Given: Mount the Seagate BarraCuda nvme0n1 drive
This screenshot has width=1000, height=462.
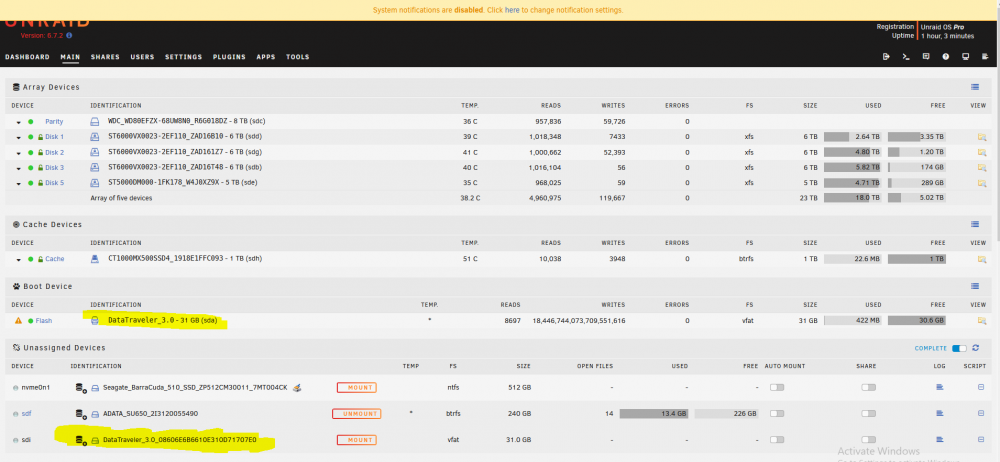Looking at the screenshot, I should coord(357,387).
